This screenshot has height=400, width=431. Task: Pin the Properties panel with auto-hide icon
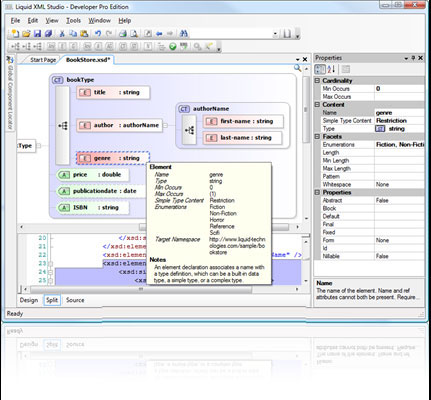[x=413, y=58]
